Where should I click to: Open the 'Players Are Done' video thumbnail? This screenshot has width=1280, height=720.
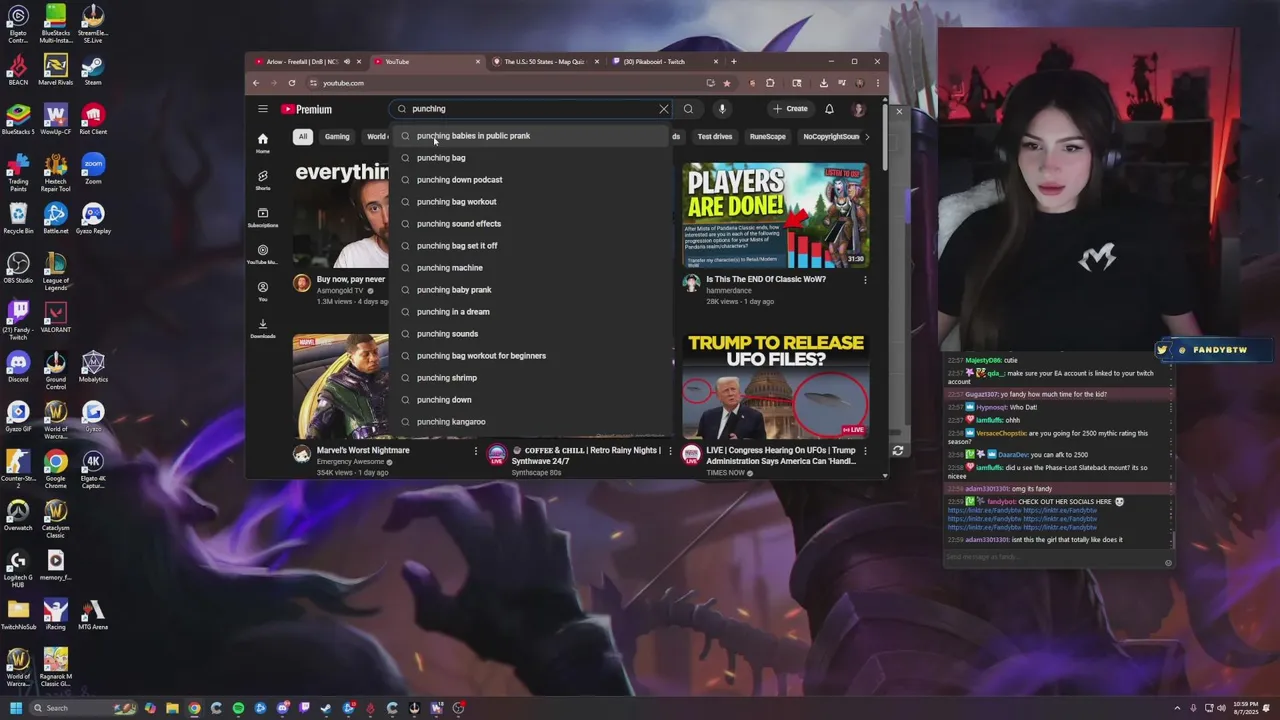(776, 216)
